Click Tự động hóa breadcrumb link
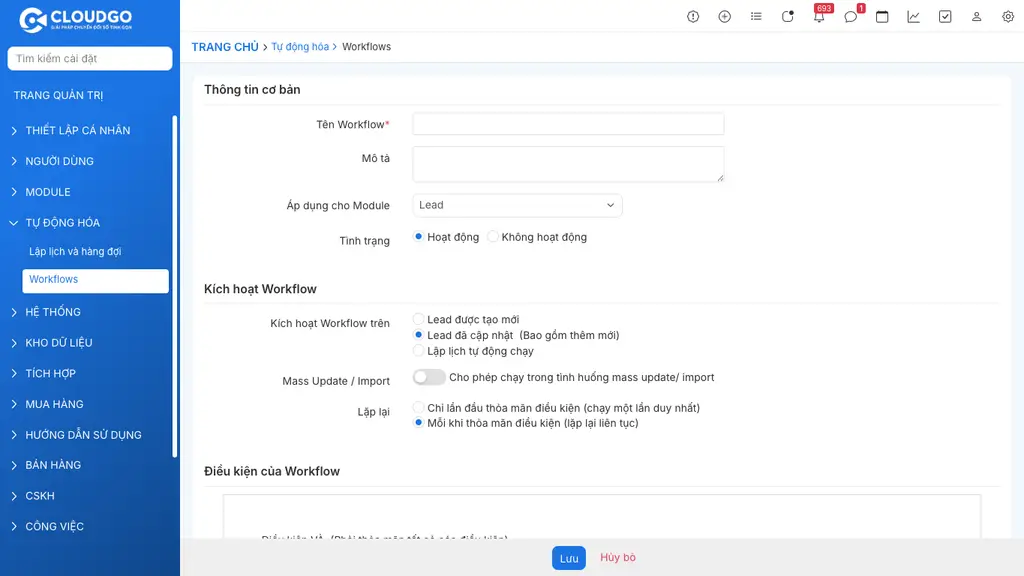This screenshot has height=576, width=1024. (300, 47)
